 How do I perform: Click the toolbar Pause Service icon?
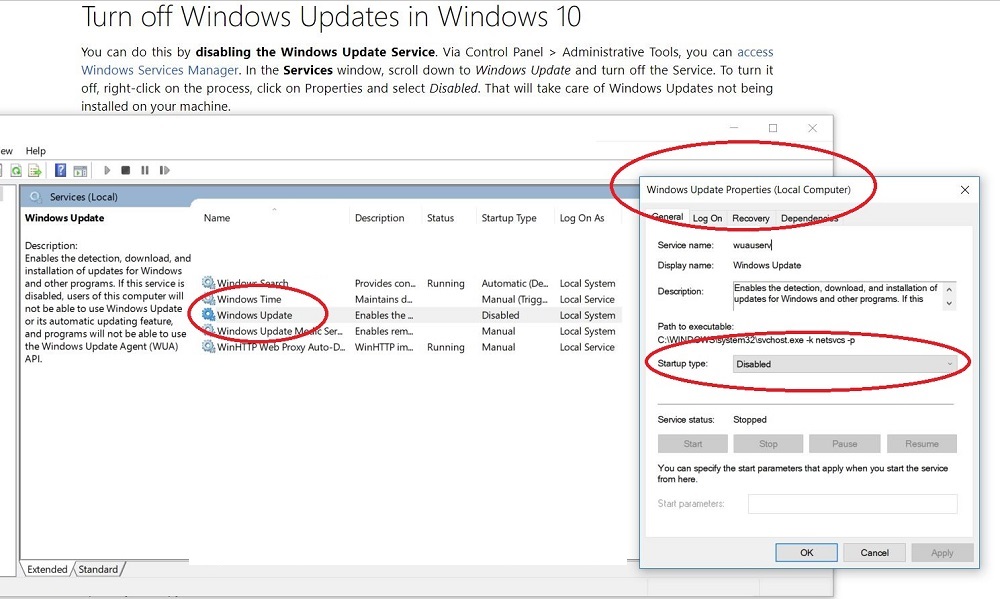point(145,170)
